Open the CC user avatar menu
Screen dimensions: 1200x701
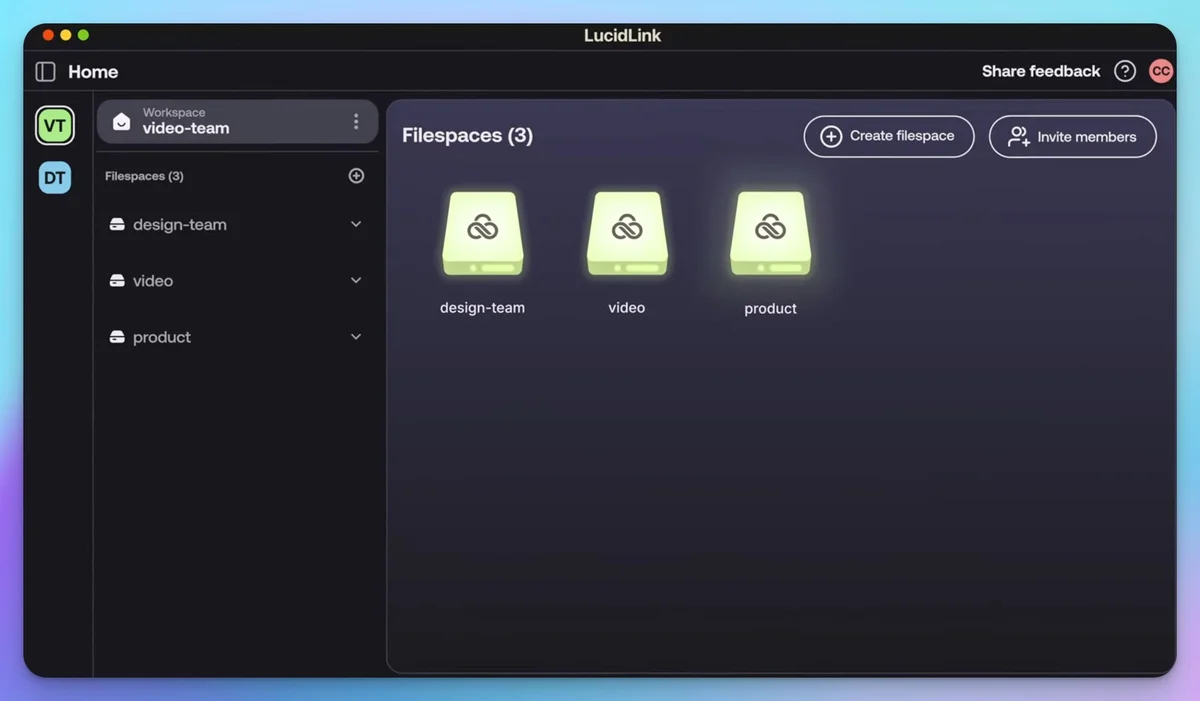[x=1160, y=71]
